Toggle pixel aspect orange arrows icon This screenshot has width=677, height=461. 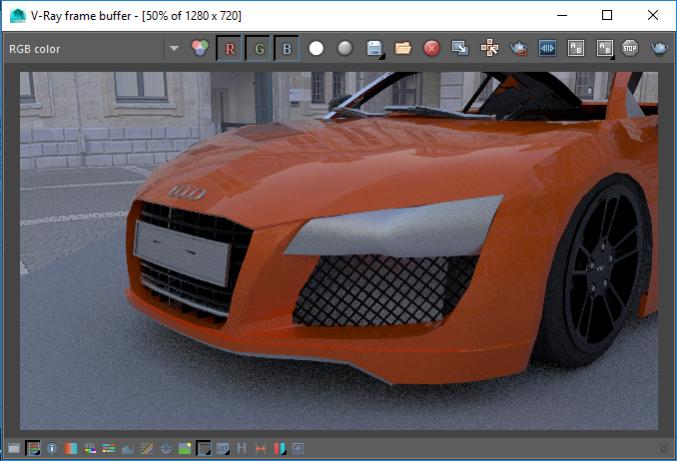(x=260, y=448)
